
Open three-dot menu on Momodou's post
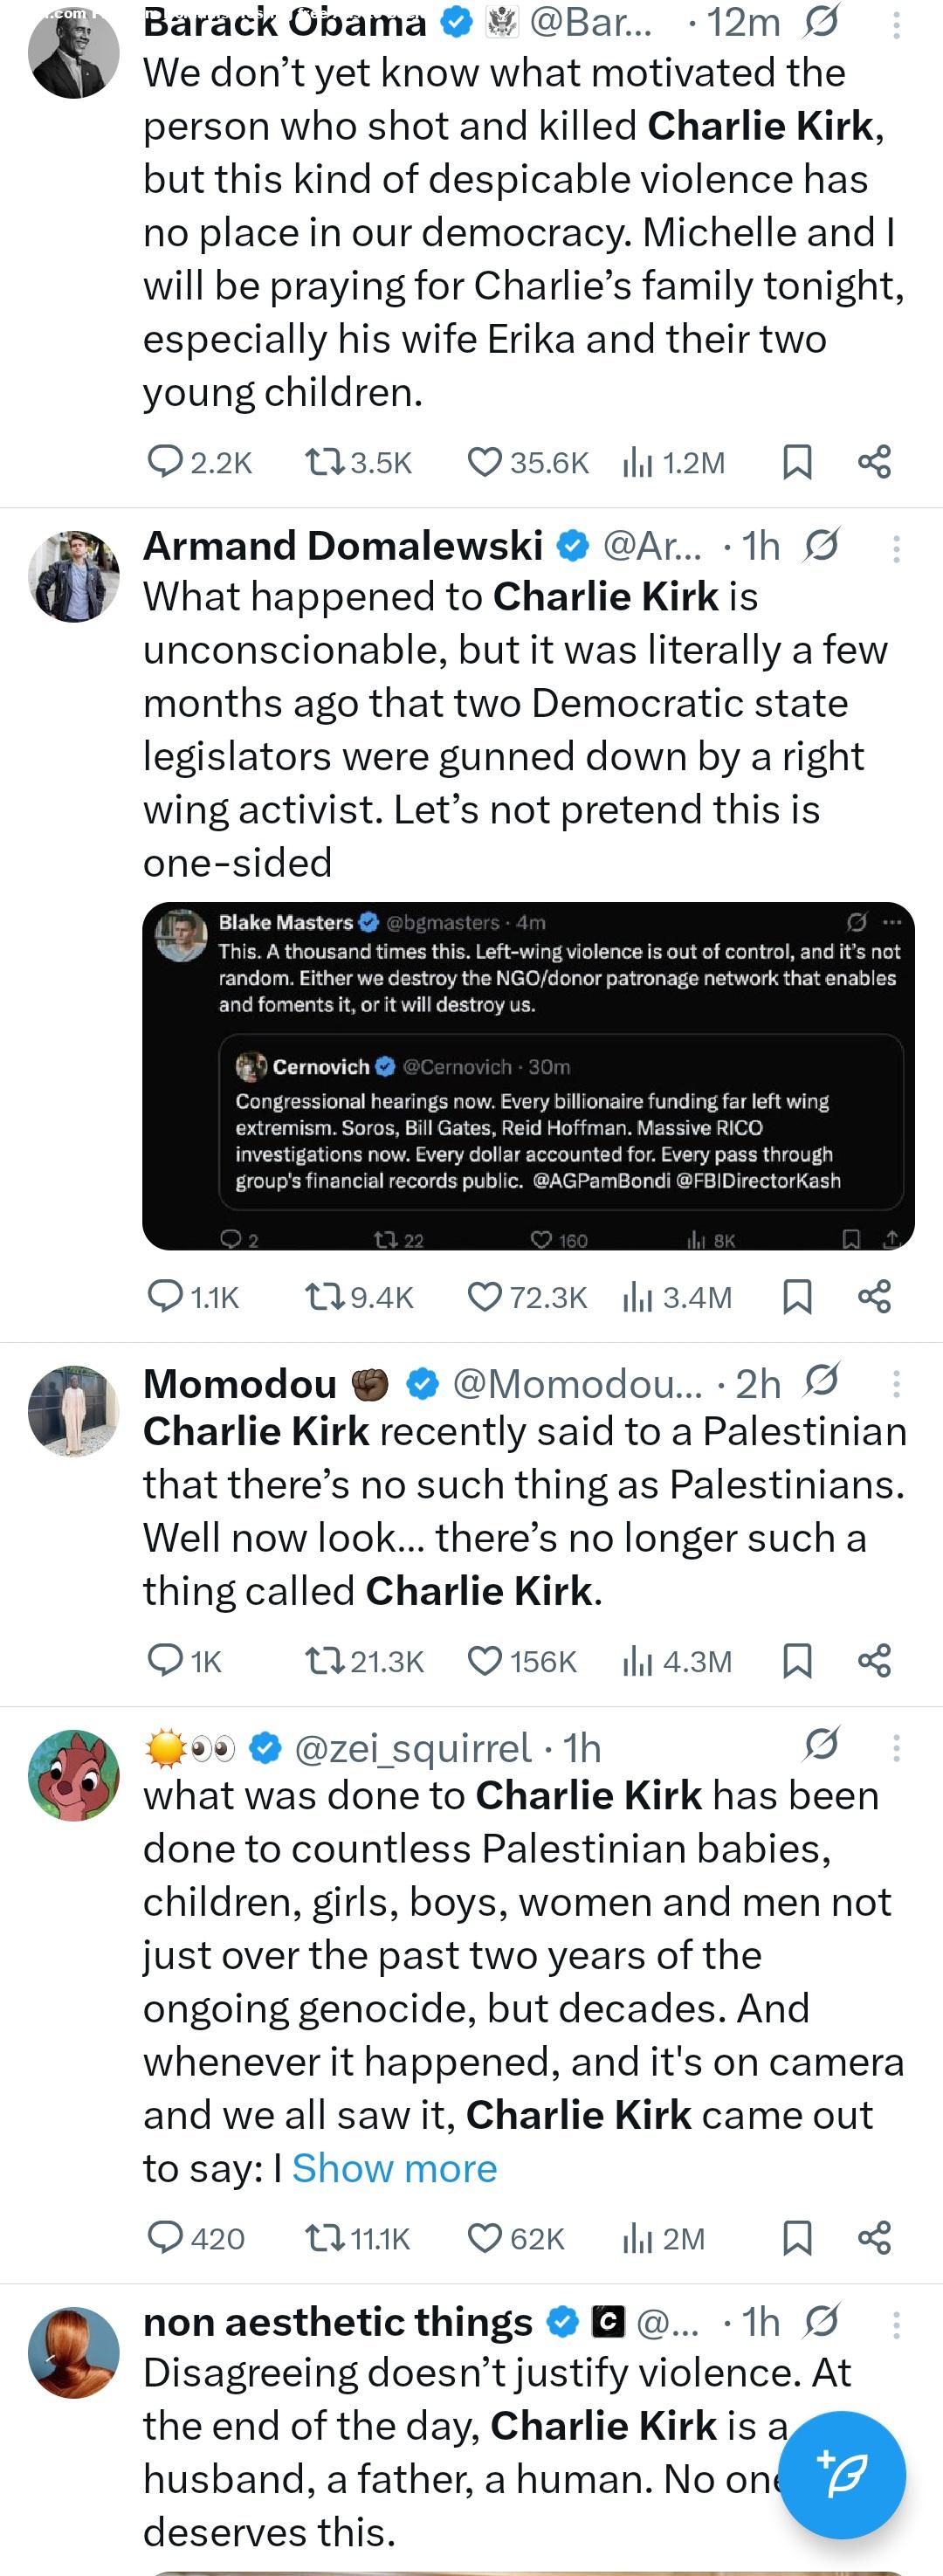896,1384
